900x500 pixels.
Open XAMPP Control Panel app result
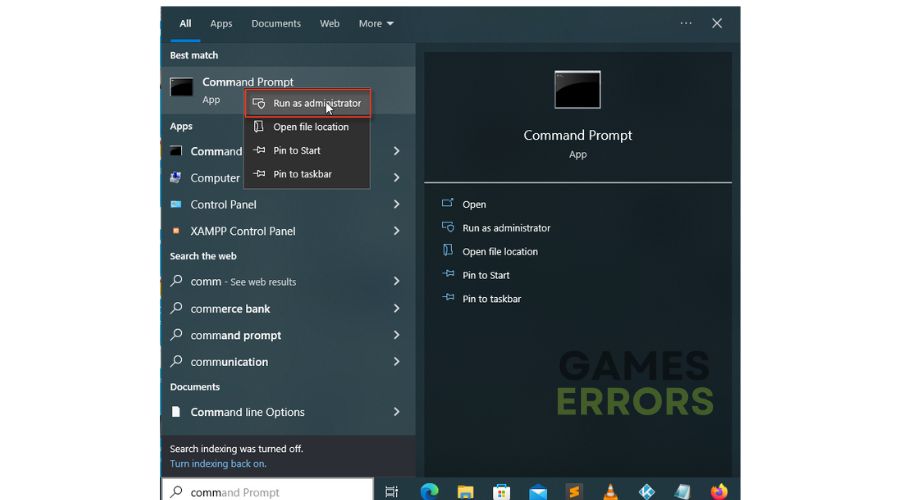(288, 231)
